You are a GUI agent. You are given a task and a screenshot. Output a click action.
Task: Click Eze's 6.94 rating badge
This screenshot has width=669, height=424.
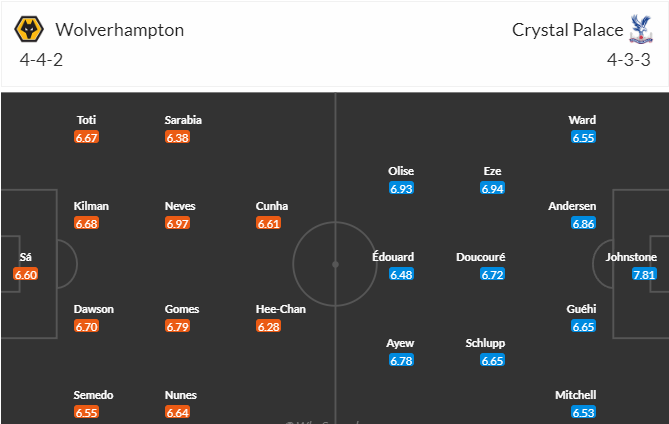click(x=492, y=188)
